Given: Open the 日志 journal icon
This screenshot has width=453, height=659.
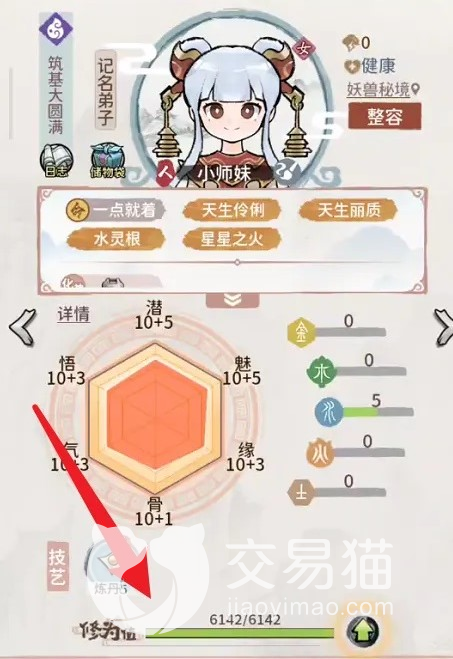Looking at the screenshot, I should (57, 161).
